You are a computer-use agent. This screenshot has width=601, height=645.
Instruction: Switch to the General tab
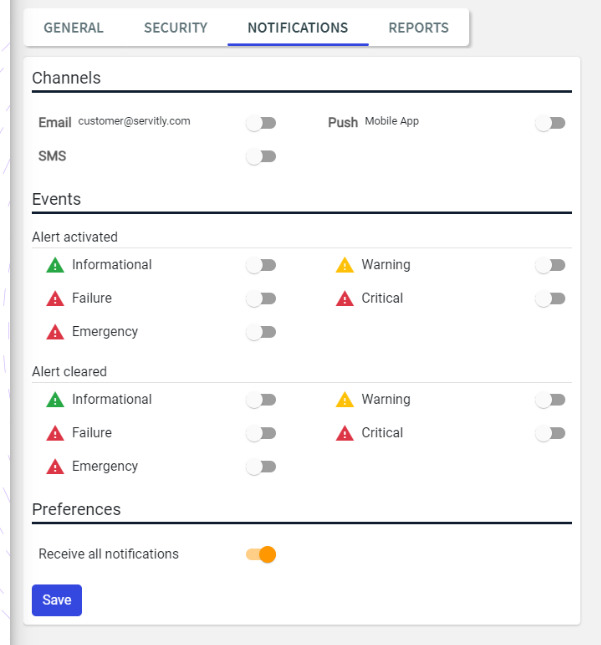click(x=74, y=28)
